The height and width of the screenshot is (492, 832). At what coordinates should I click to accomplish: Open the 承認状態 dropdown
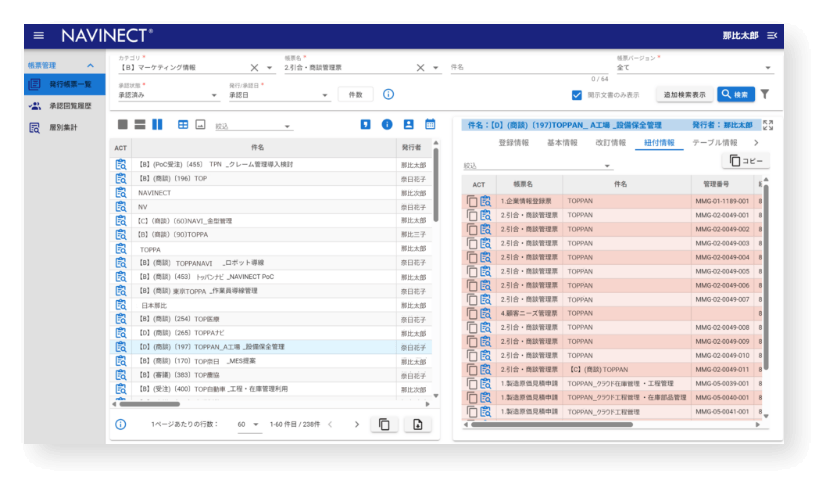214,96
